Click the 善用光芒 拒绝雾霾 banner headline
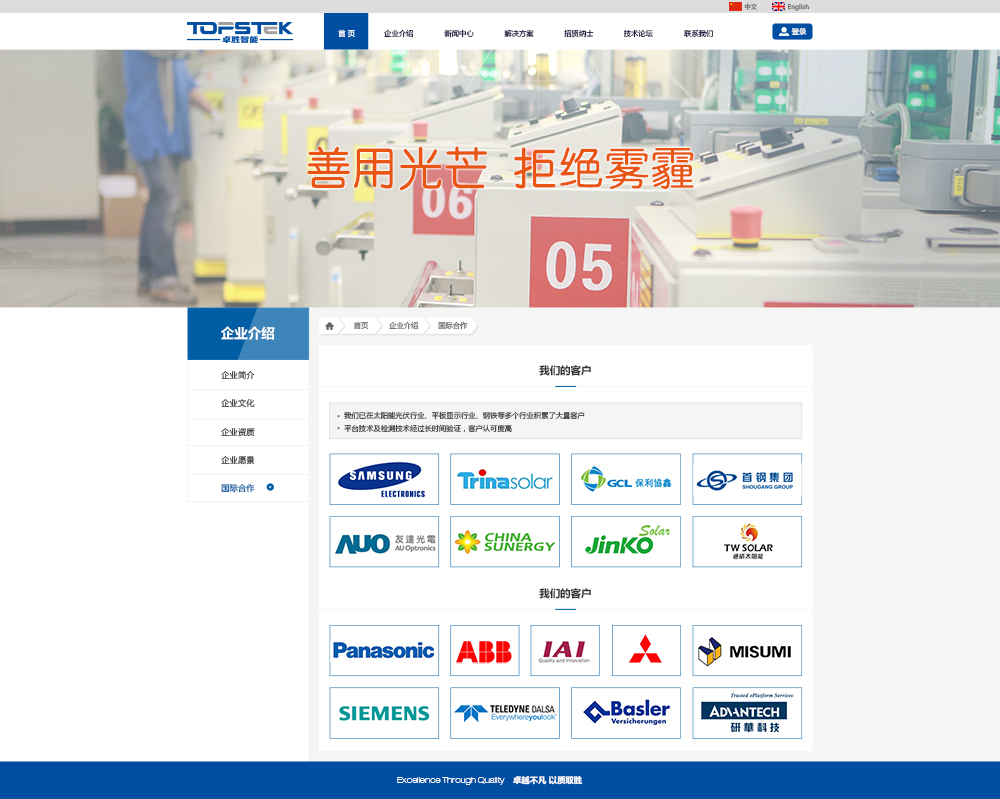Image resolution: width=1000 pixels, height=799 pixels. (x=500, y=168)
